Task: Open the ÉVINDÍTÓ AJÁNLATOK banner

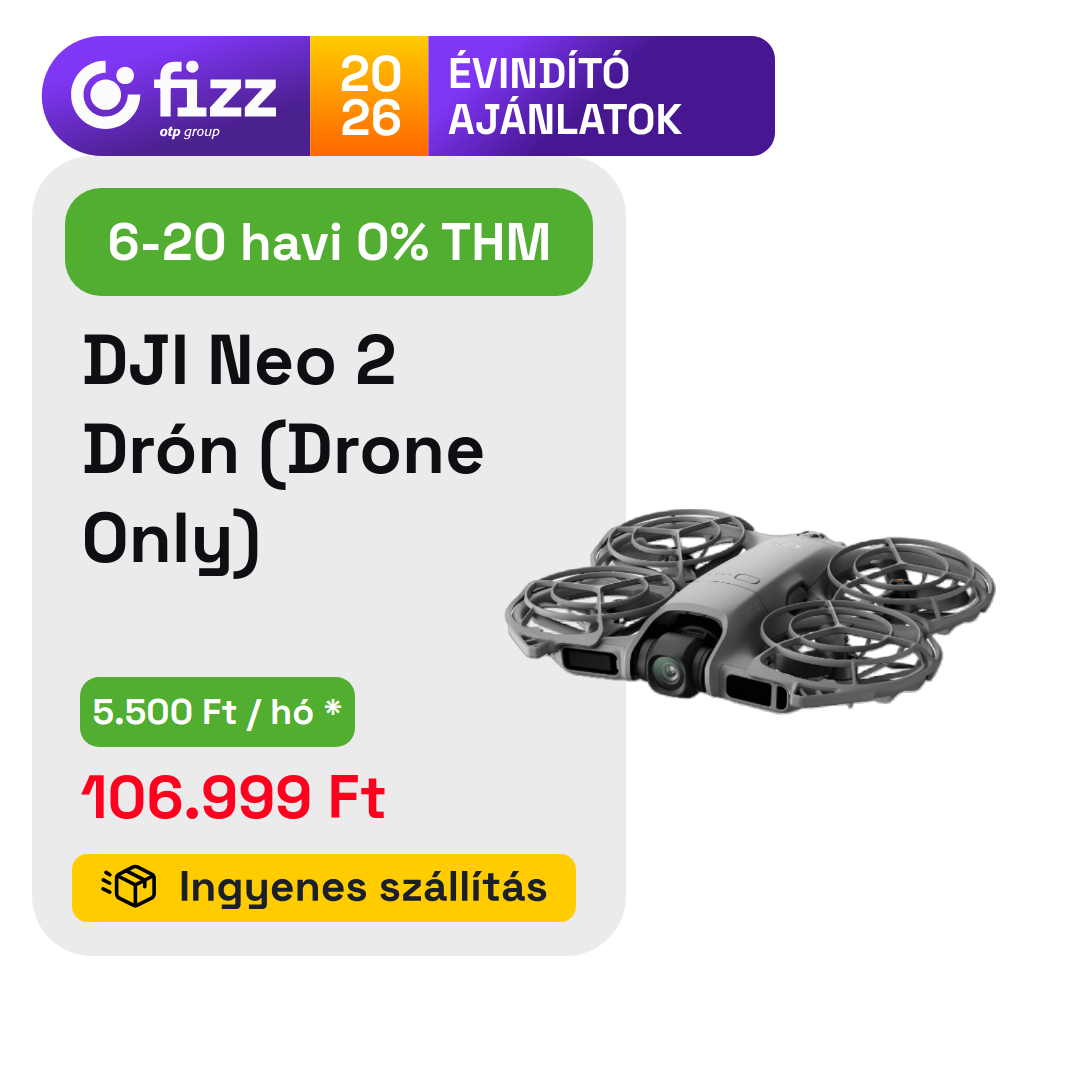Action: point(601,96)
